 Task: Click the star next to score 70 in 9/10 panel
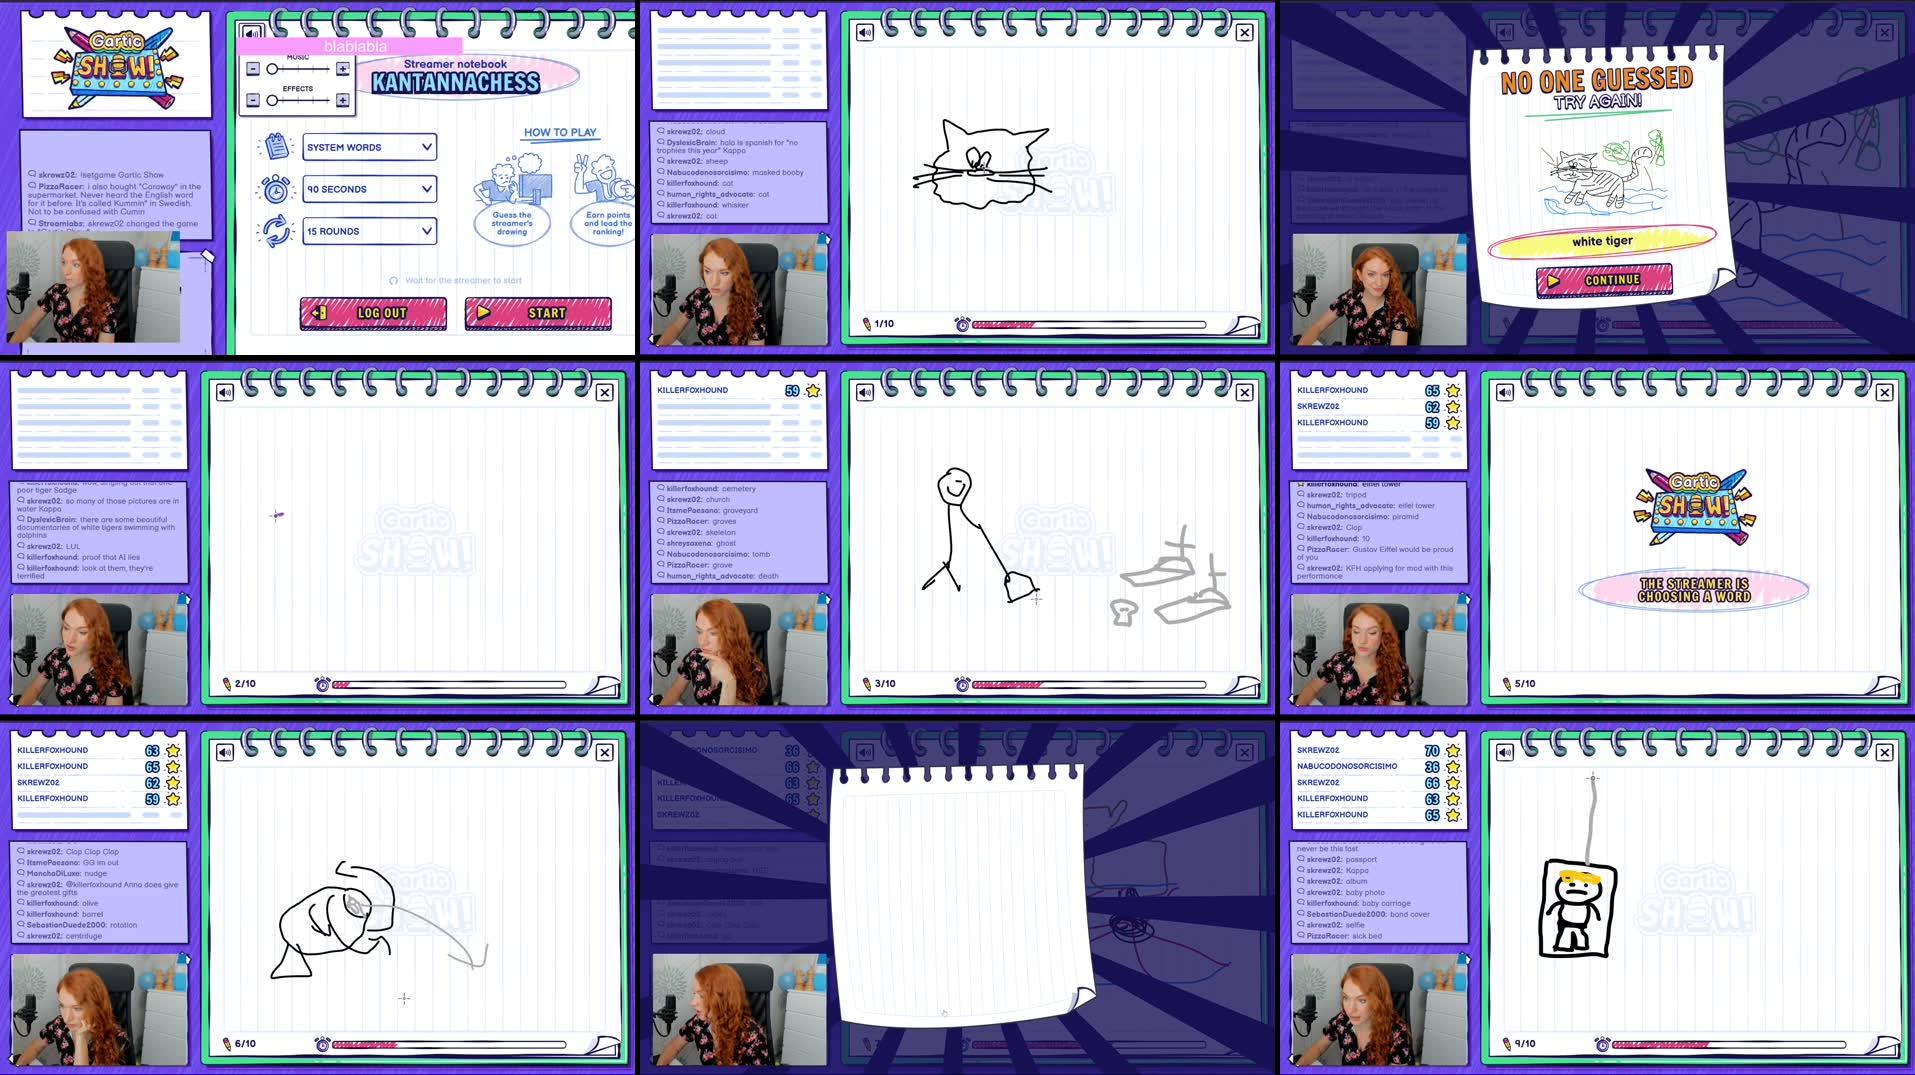click(x=1453, y=750)
